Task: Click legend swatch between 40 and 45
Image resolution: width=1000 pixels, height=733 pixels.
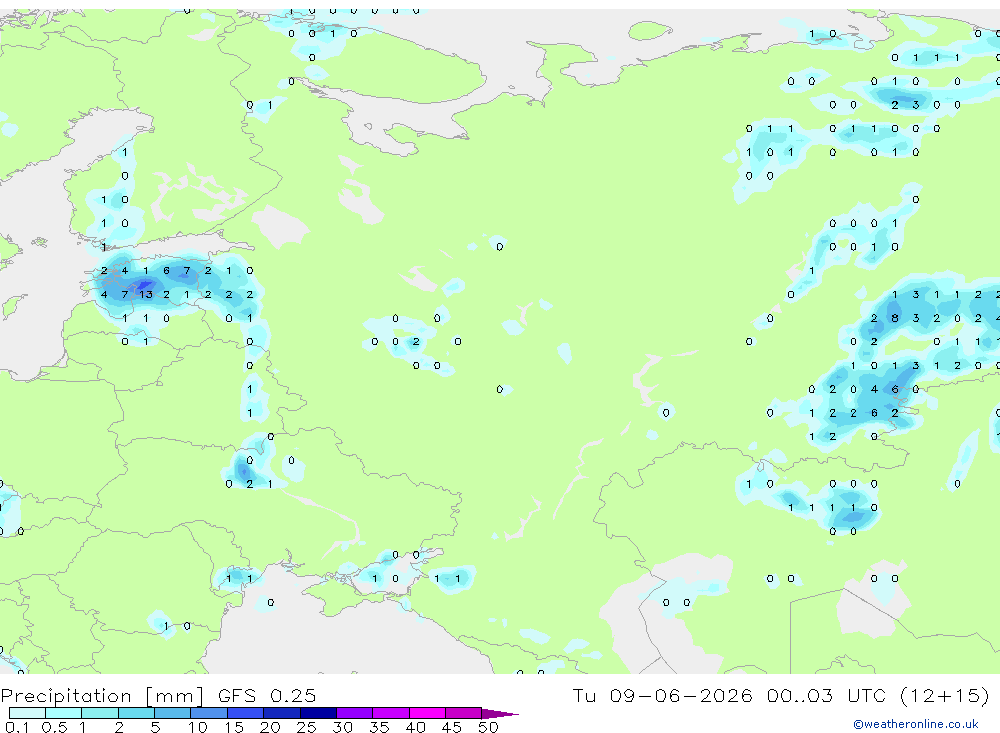Action: 427,713
